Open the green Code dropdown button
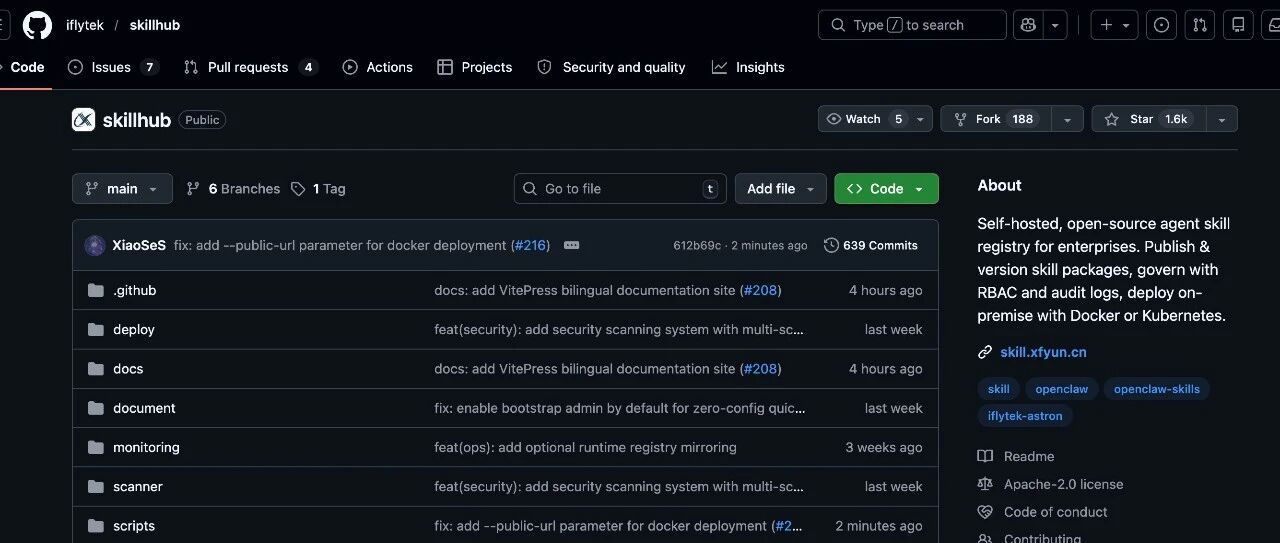Screen dimensions: 1280x543 pos(886,188)
